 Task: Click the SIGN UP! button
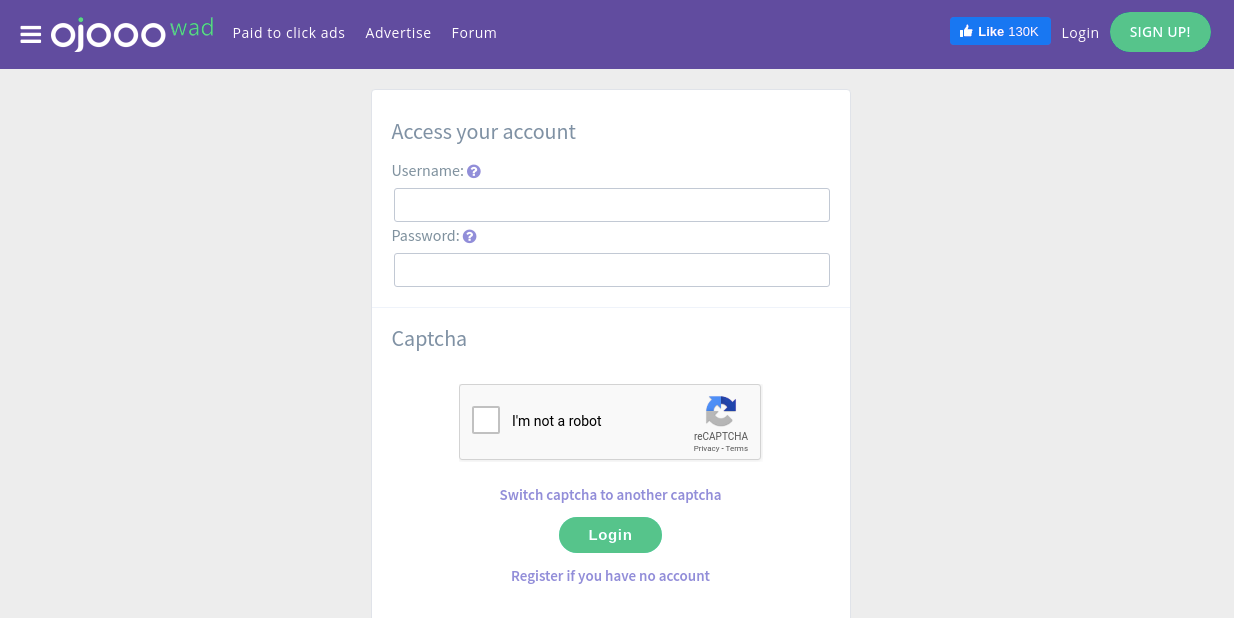(1160, 32)
